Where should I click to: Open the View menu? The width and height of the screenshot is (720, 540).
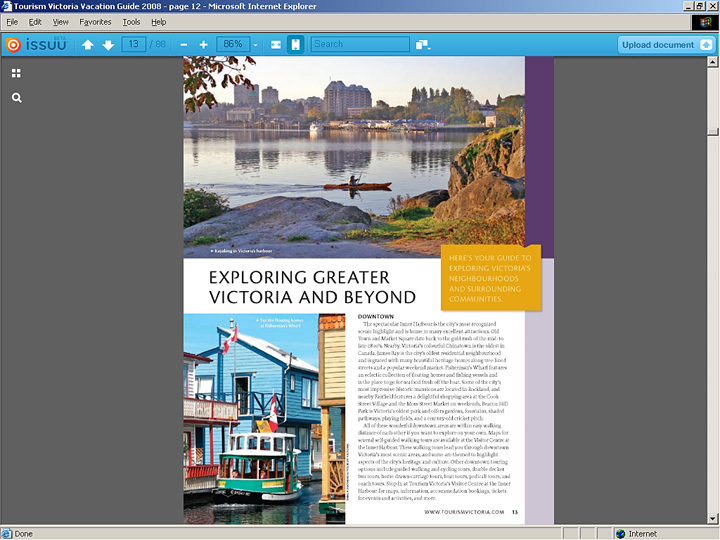(60, 22)
